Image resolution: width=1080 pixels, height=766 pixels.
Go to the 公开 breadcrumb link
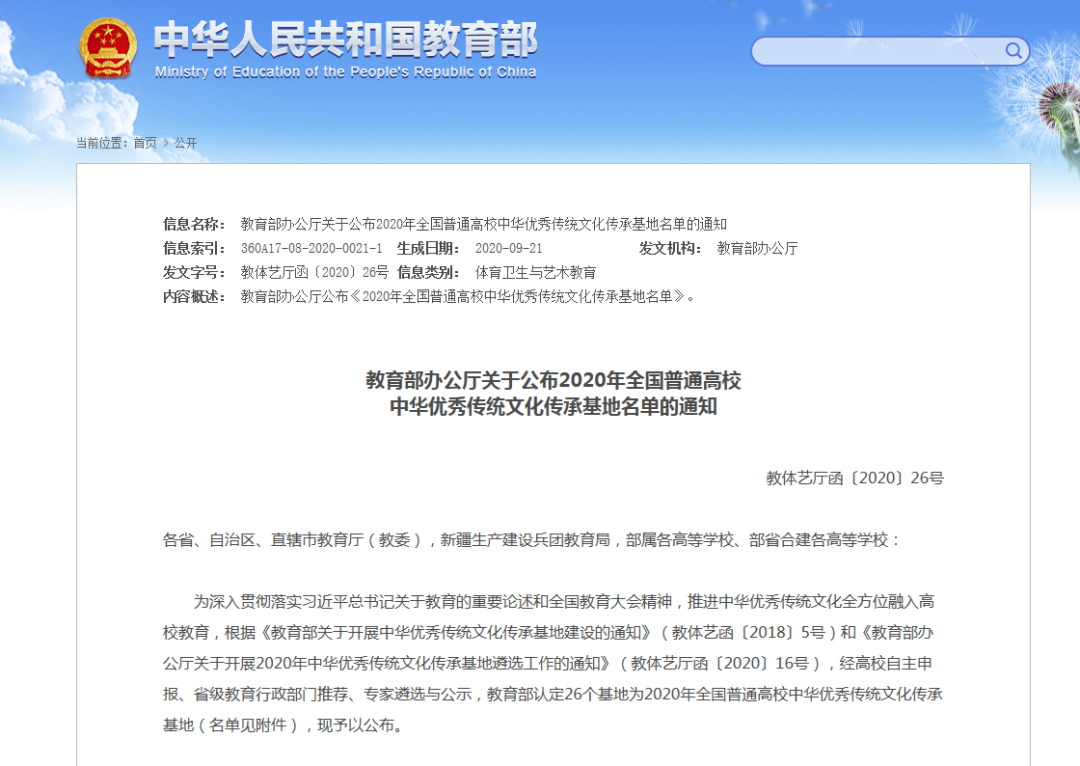(186, 143)
